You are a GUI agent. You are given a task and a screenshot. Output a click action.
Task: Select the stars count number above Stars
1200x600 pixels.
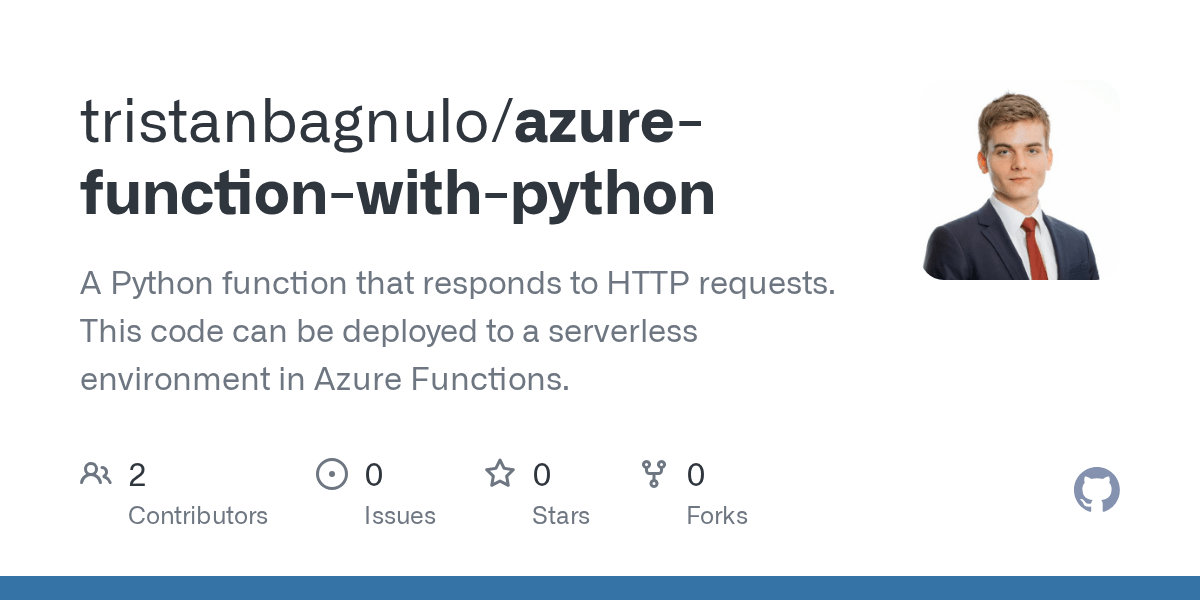[541, 475]
